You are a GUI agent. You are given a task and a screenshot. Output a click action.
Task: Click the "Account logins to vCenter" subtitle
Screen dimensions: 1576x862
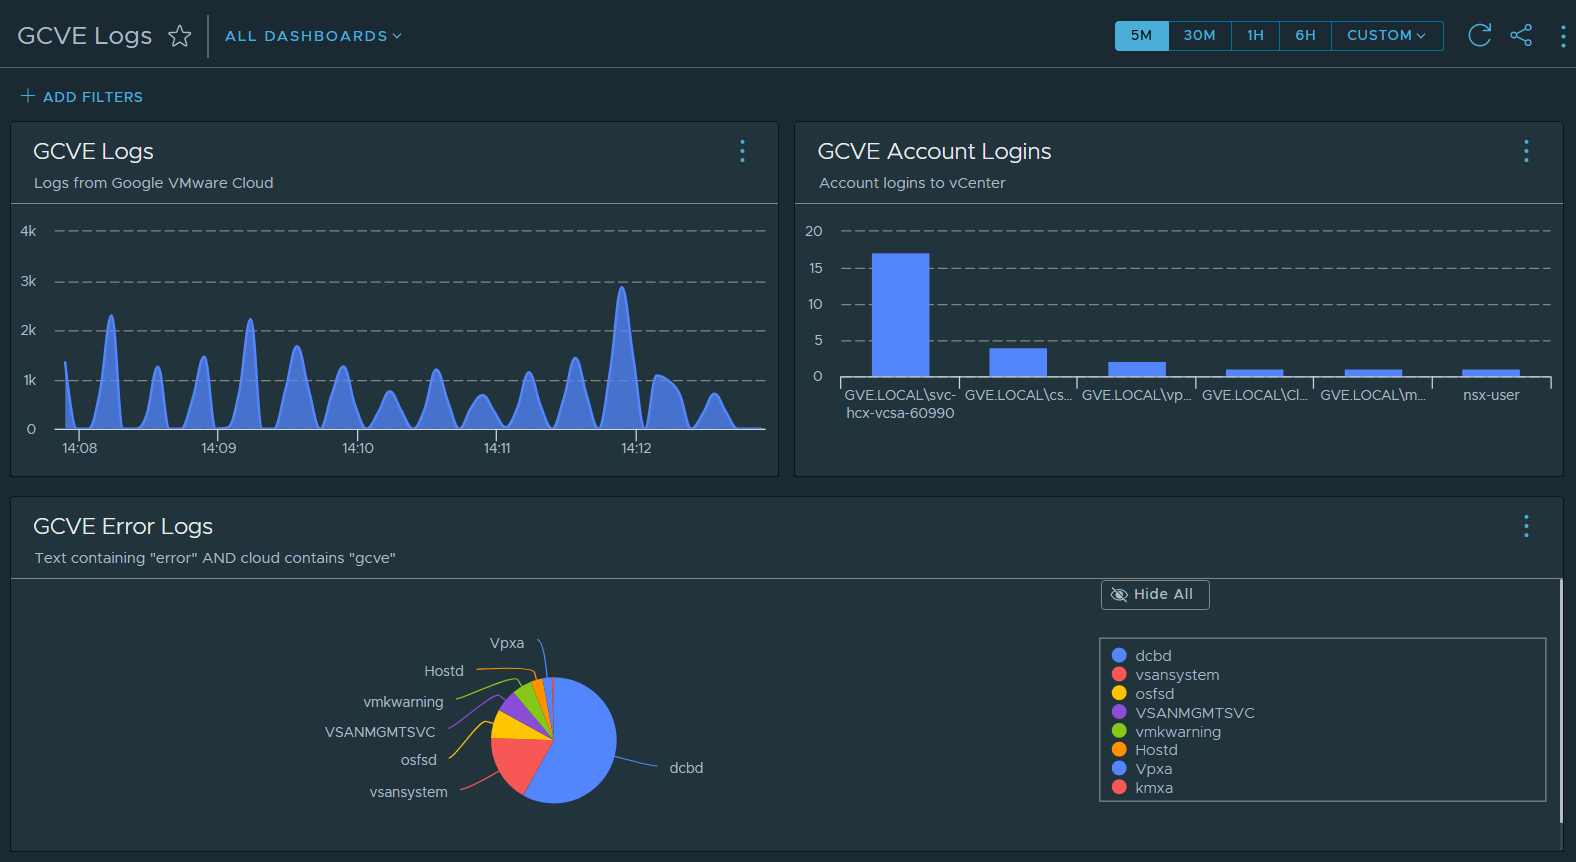[x=912, y=183]
